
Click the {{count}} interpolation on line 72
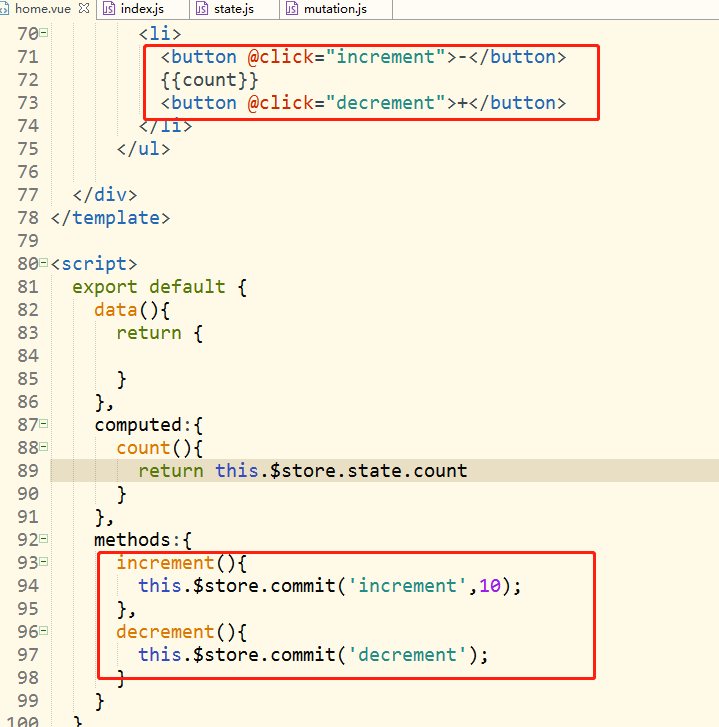[209, 80]
